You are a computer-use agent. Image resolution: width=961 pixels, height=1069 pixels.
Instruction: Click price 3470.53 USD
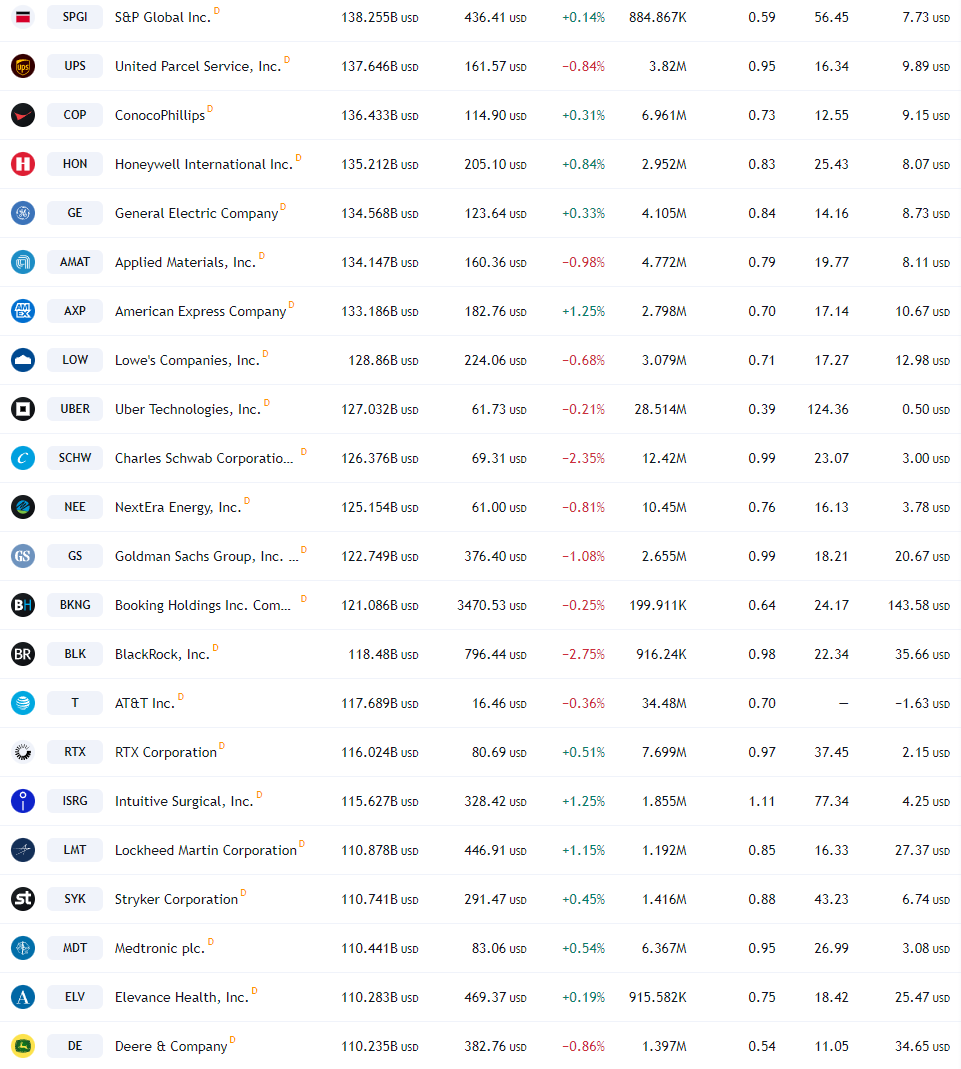tap(491, 605)
